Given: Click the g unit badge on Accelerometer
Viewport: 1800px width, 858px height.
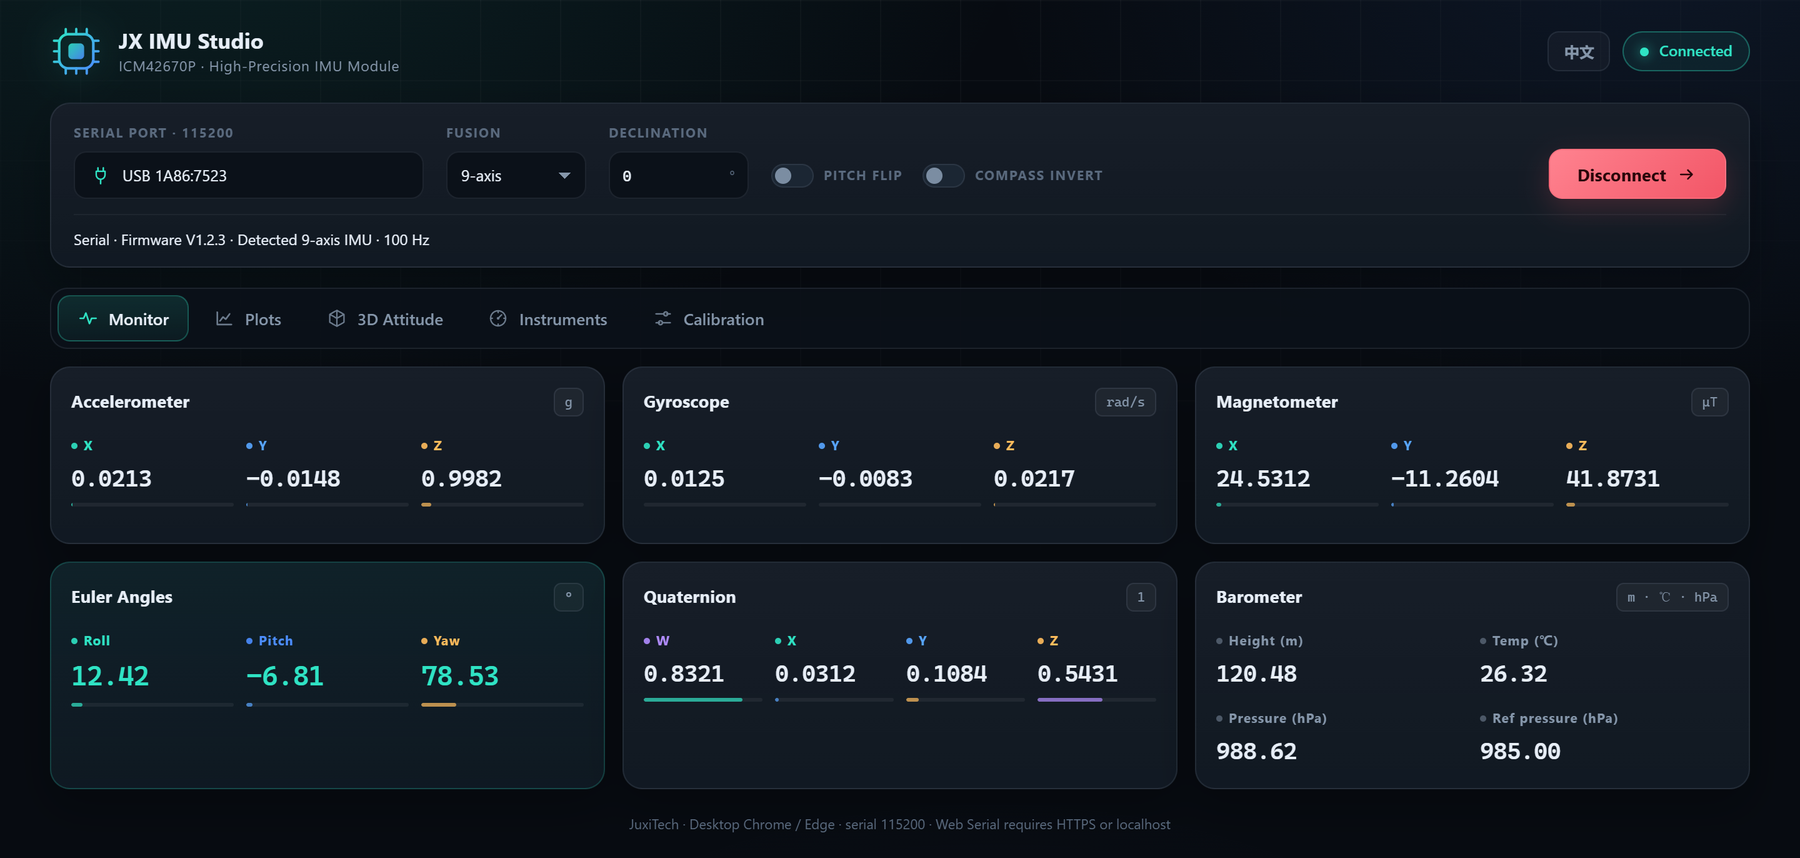Looking at the screenshot, I should 568,402.
